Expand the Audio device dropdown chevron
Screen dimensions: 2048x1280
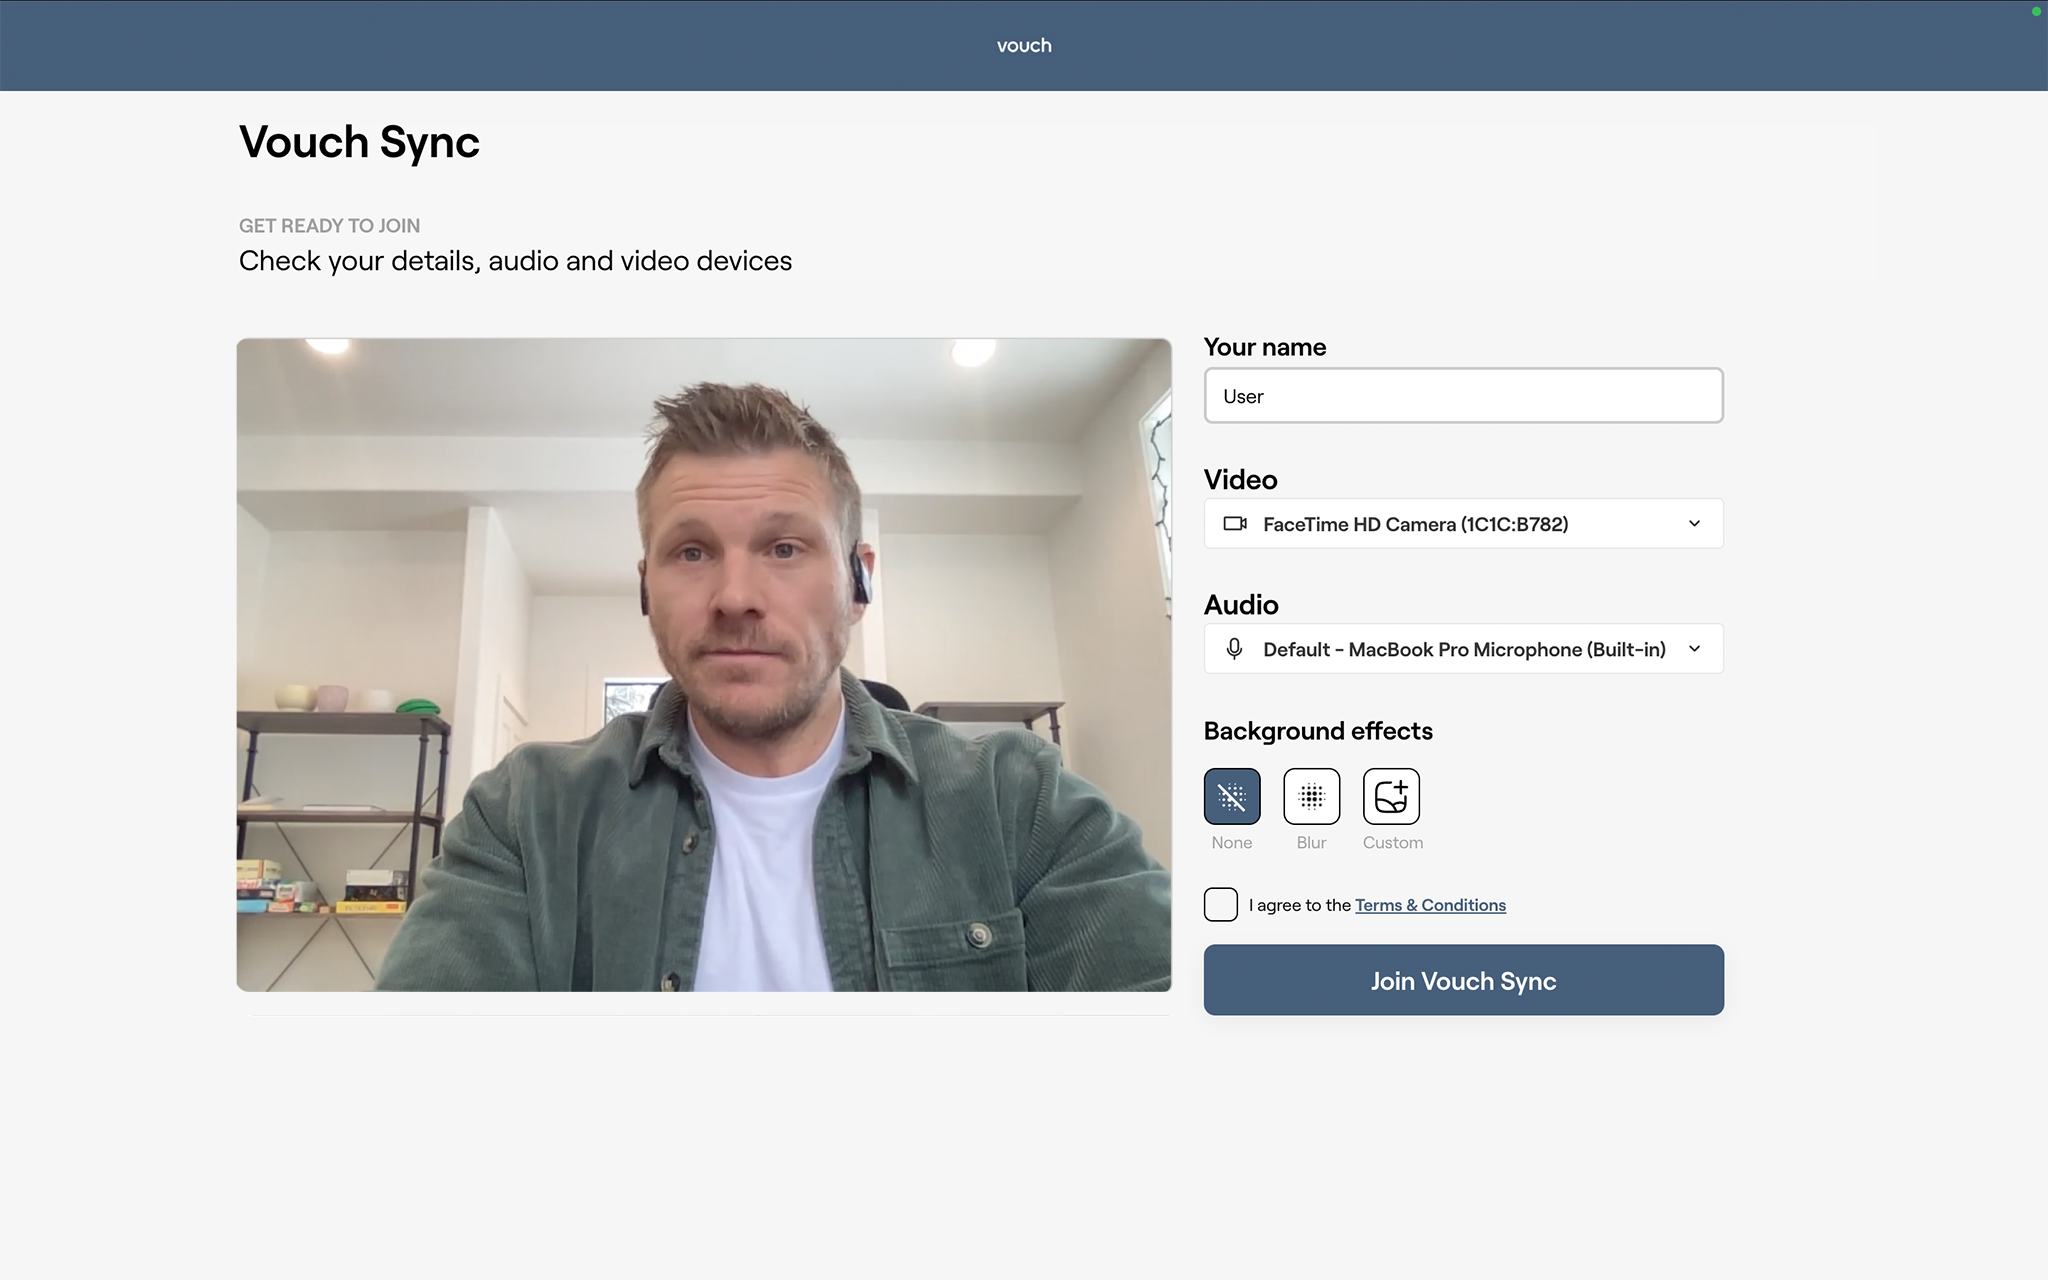click(1694, 649)
